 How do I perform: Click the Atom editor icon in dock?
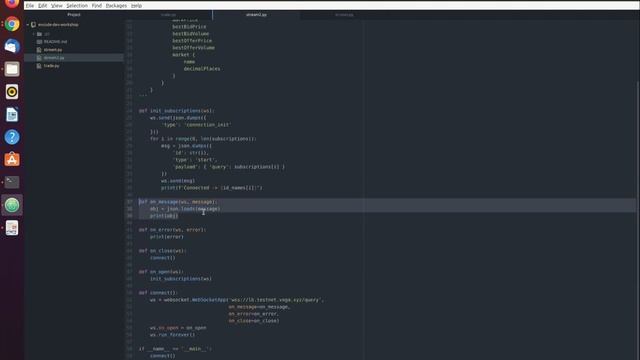[12, 205]
